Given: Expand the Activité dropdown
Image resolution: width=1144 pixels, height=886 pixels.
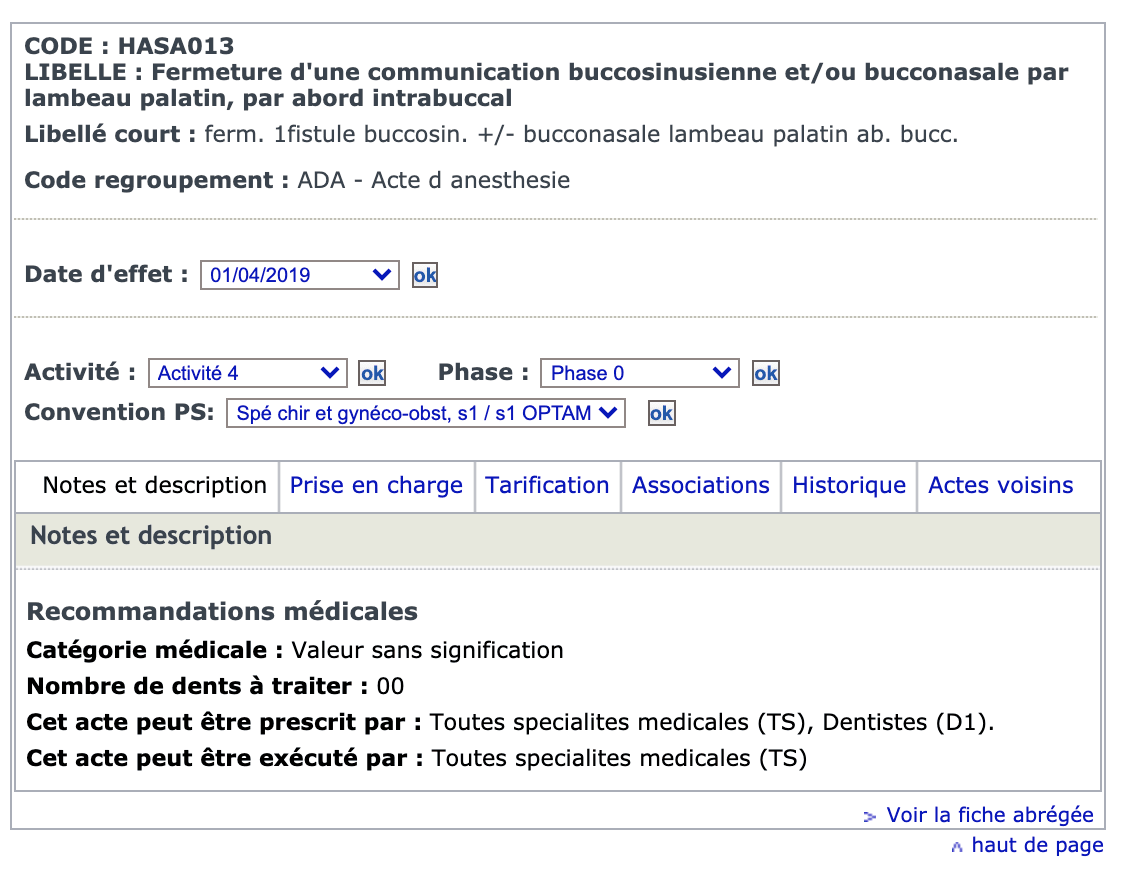Looking at the screenshot, I should coord(247,373).
